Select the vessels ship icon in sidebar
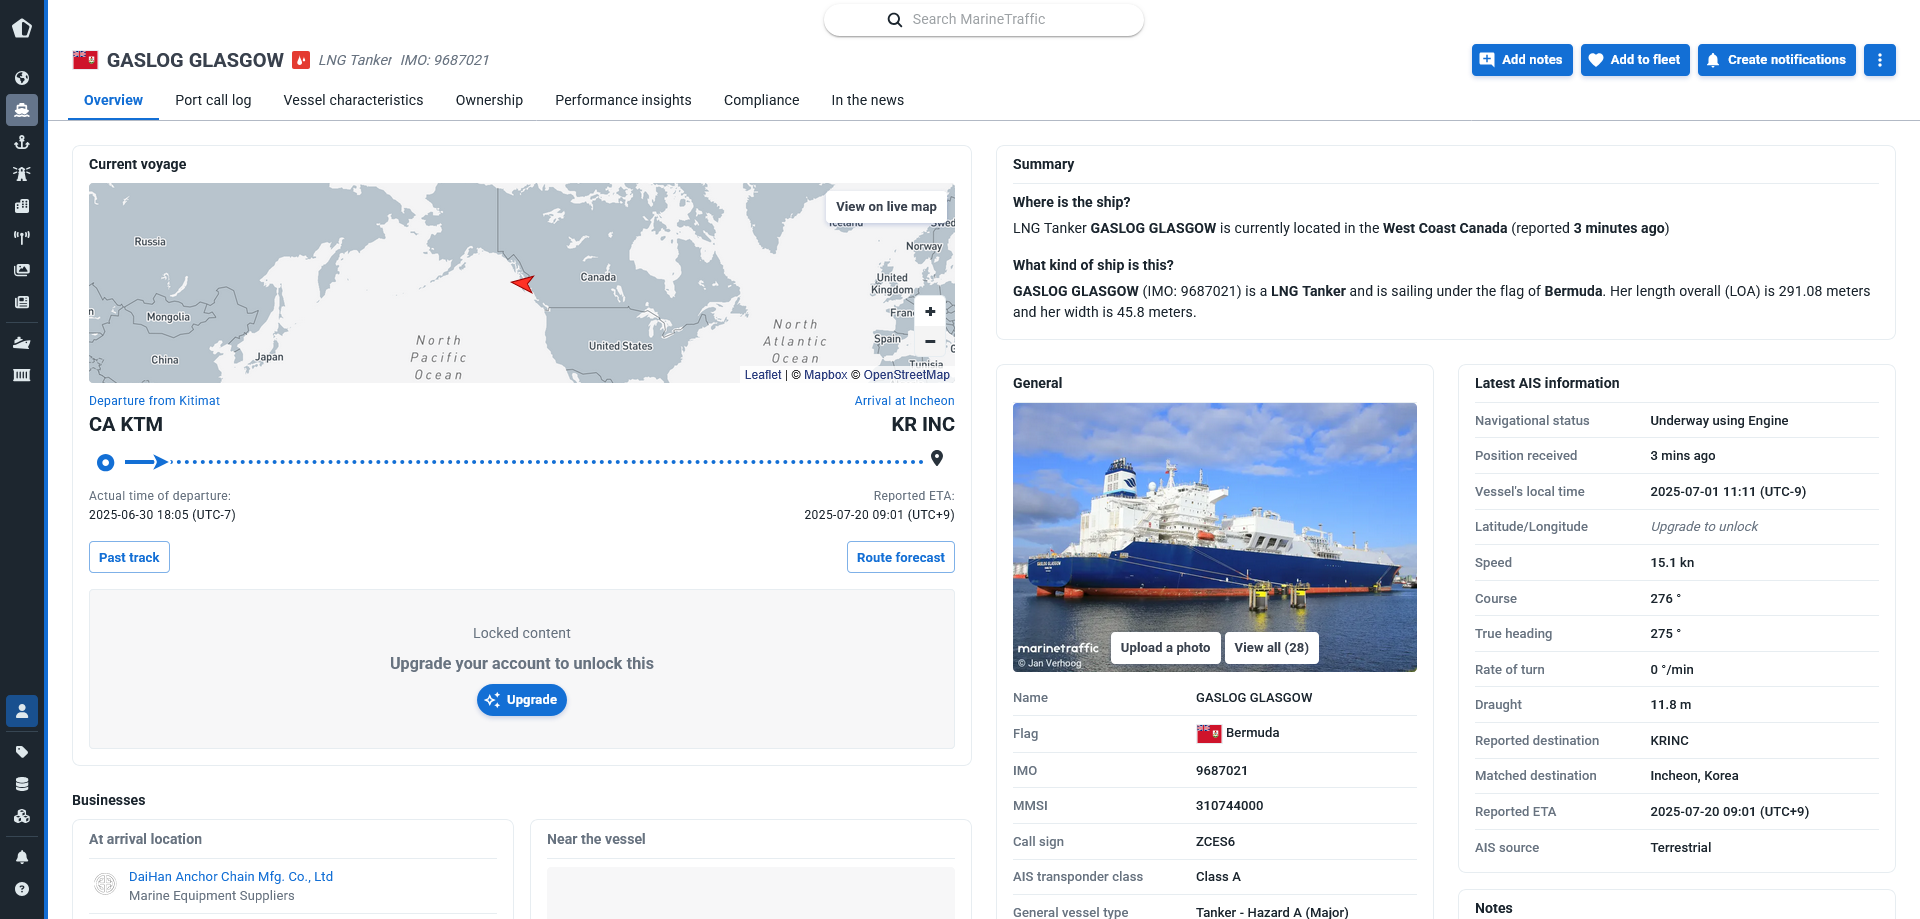This screenshot has height=919, width=1920. (22, 110)
